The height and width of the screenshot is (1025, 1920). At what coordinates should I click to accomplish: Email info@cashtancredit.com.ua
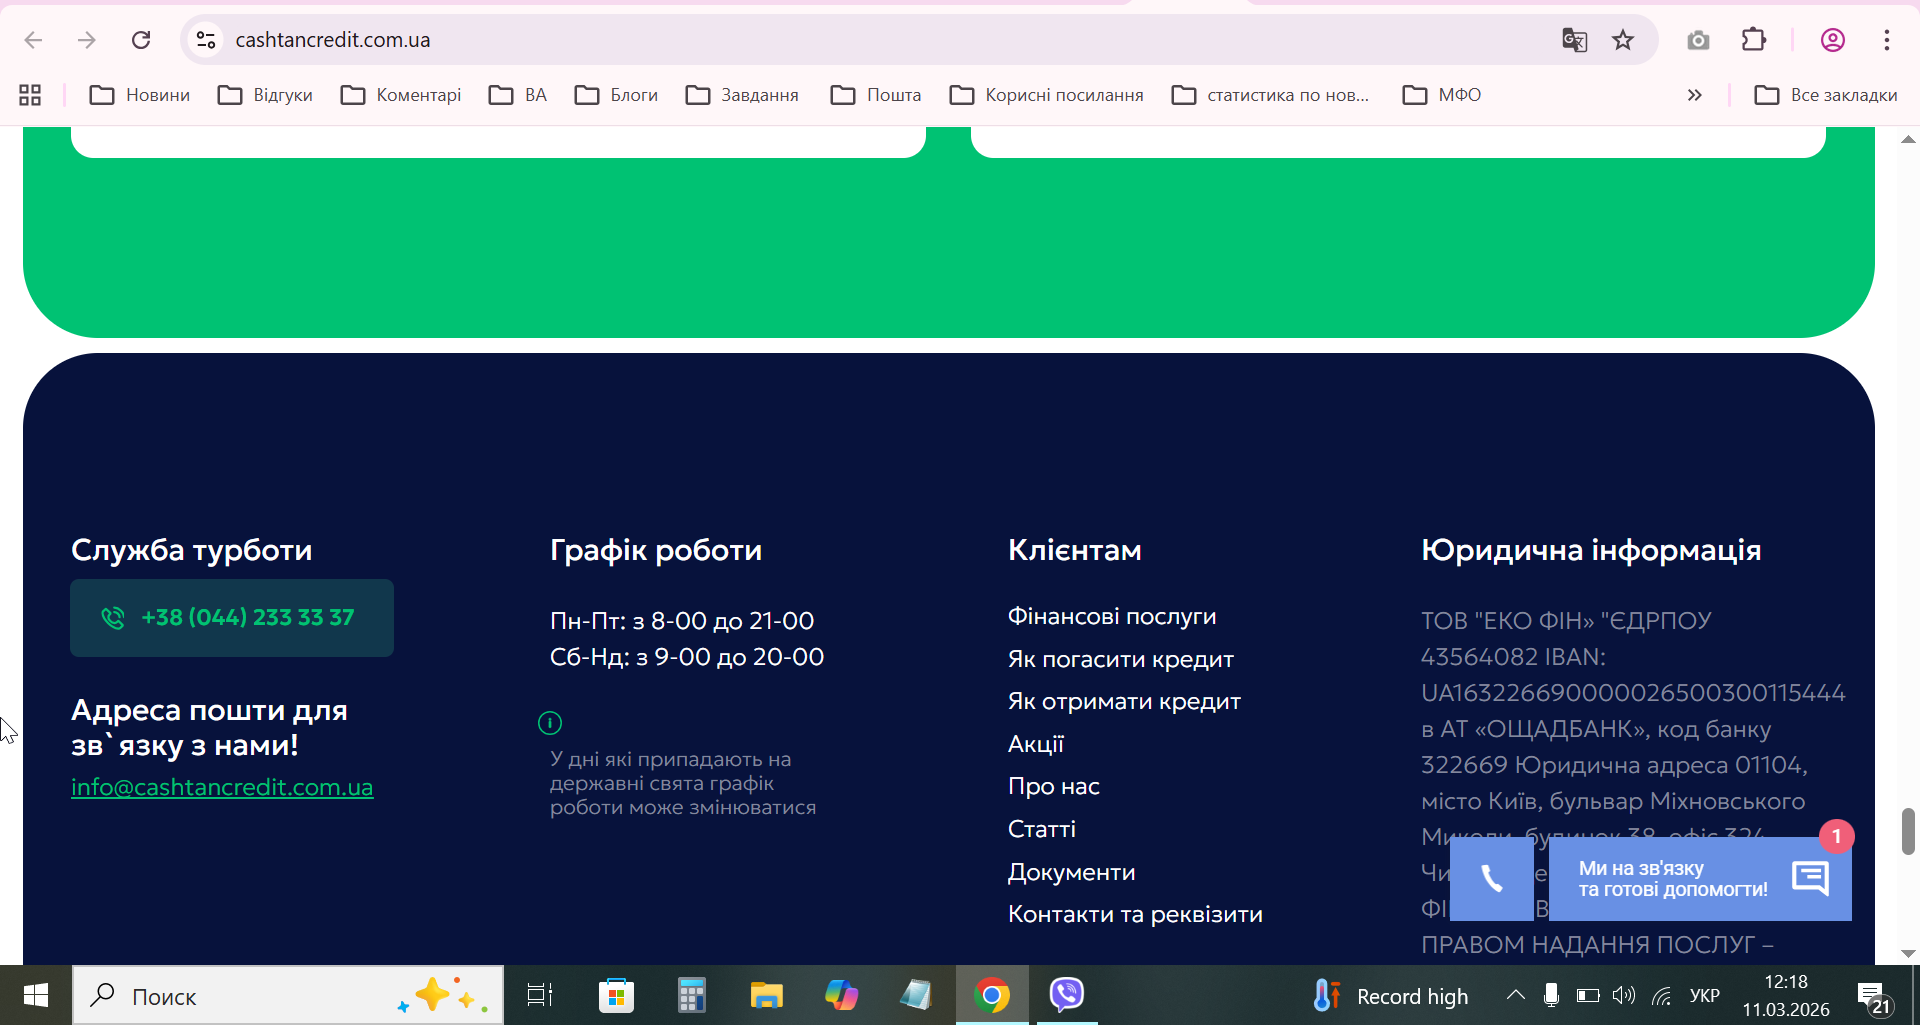pyautogui.click(x=222, y=788)
